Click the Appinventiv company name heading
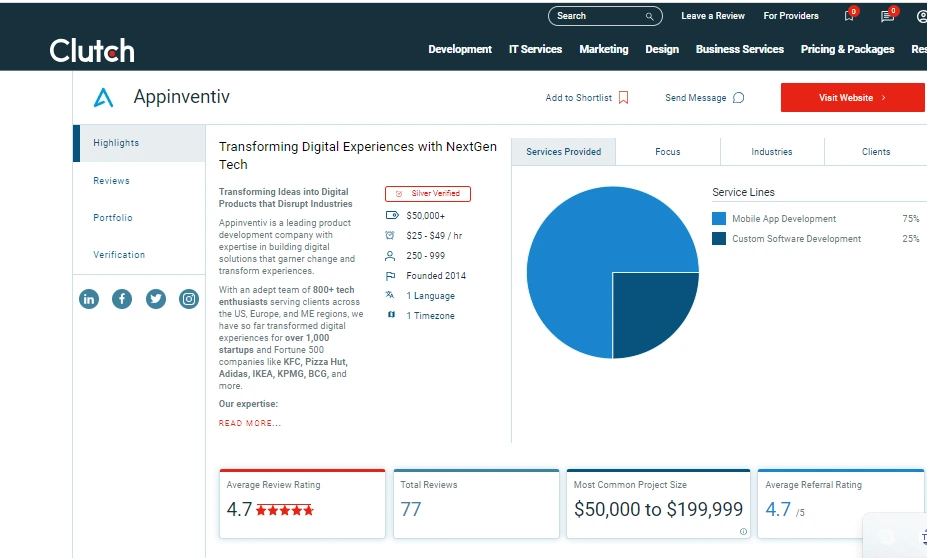927x558 pixels. [181, 97]
